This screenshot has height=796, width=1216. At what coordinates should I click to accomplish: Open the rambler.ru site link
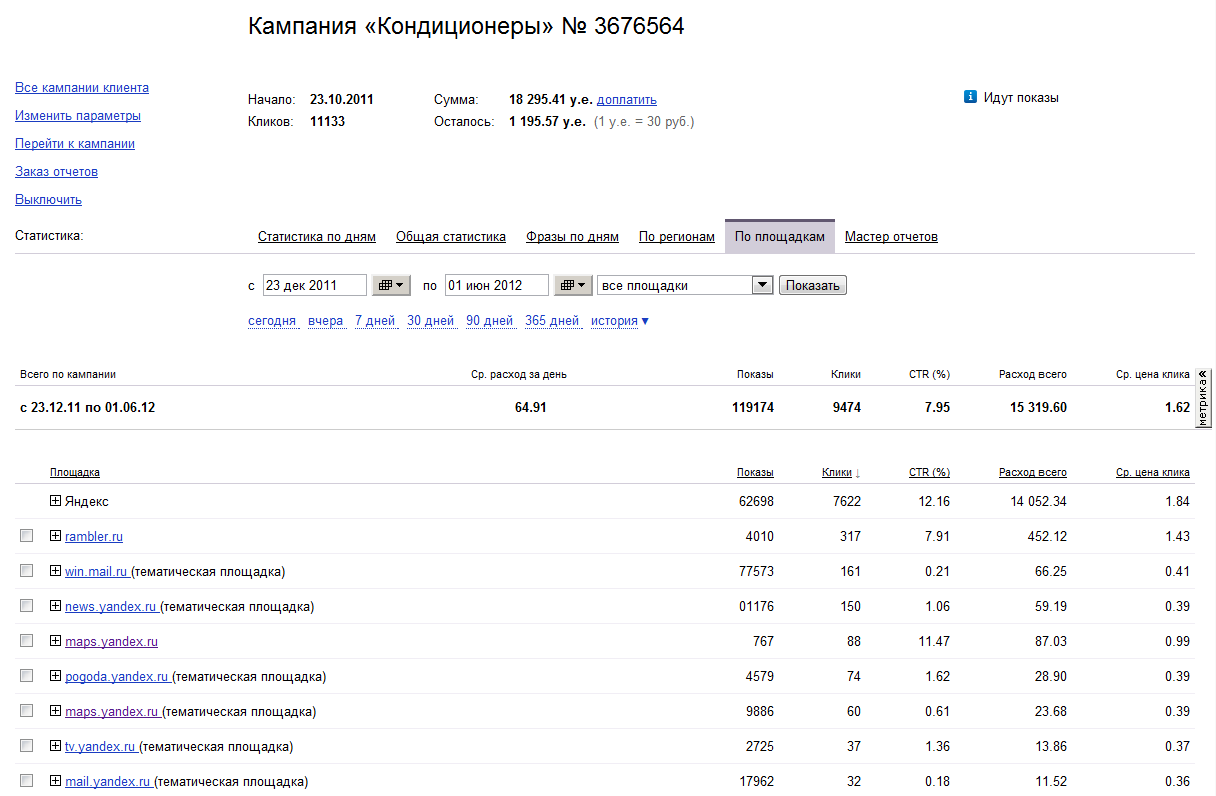pyautogui.click(x=94, y=537)
